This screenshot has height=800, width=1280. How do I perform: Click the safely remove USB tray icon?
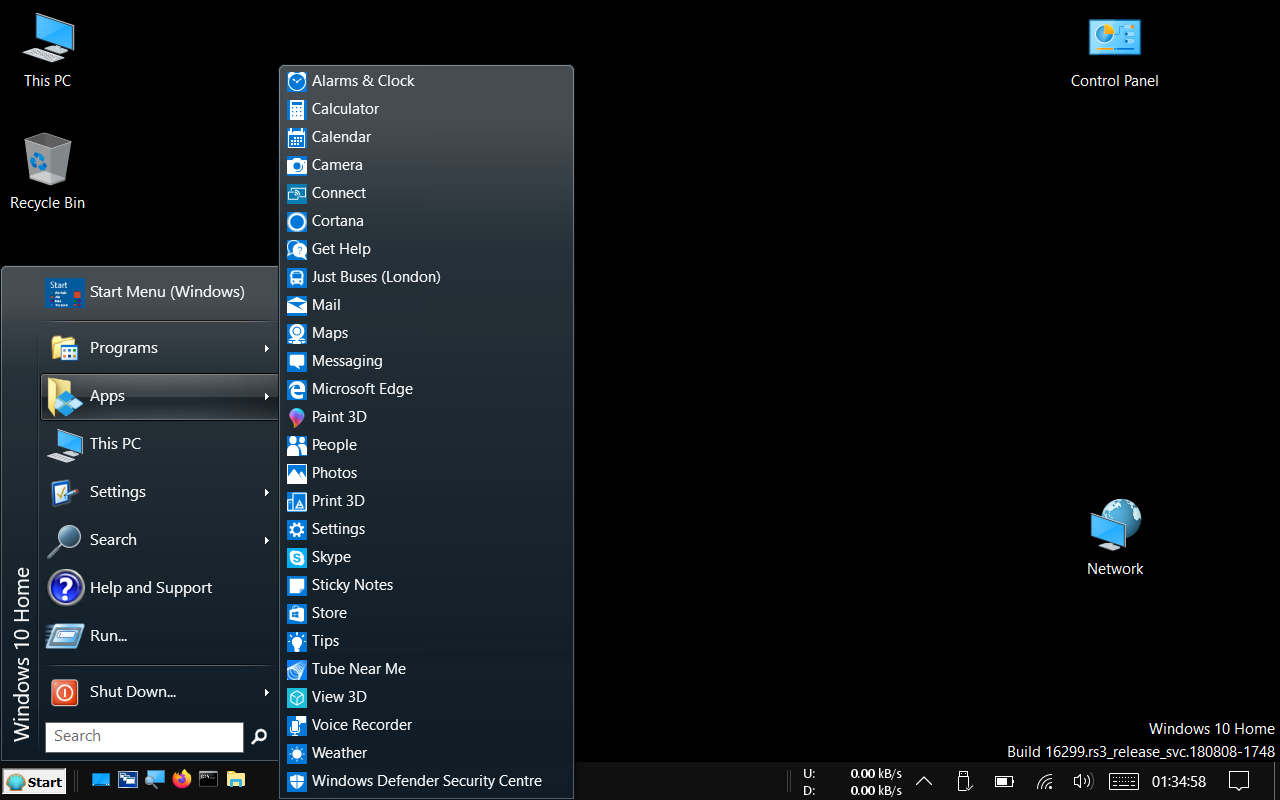point(964,781)
